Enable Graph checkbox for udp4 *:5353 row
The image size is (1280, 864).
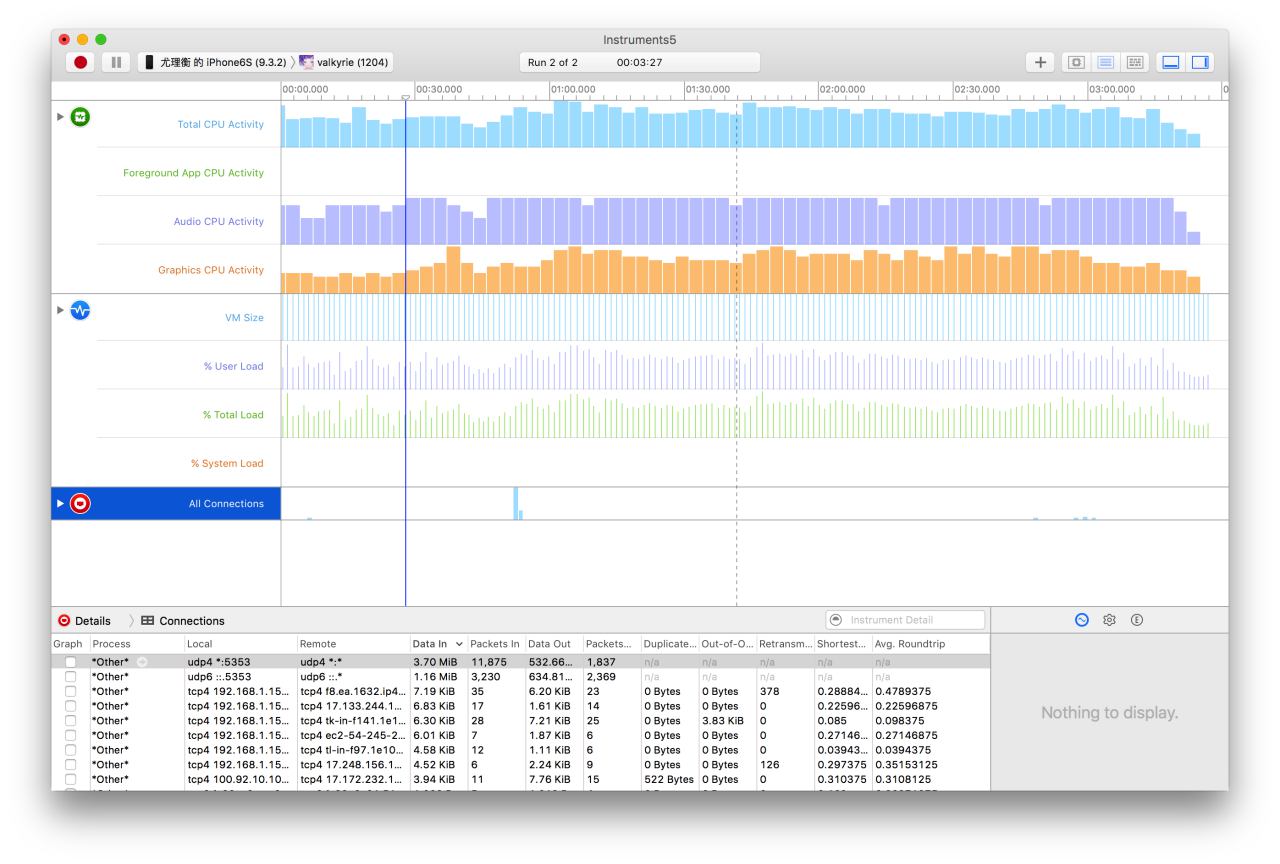pyautogui.click(x=70, y=662)
